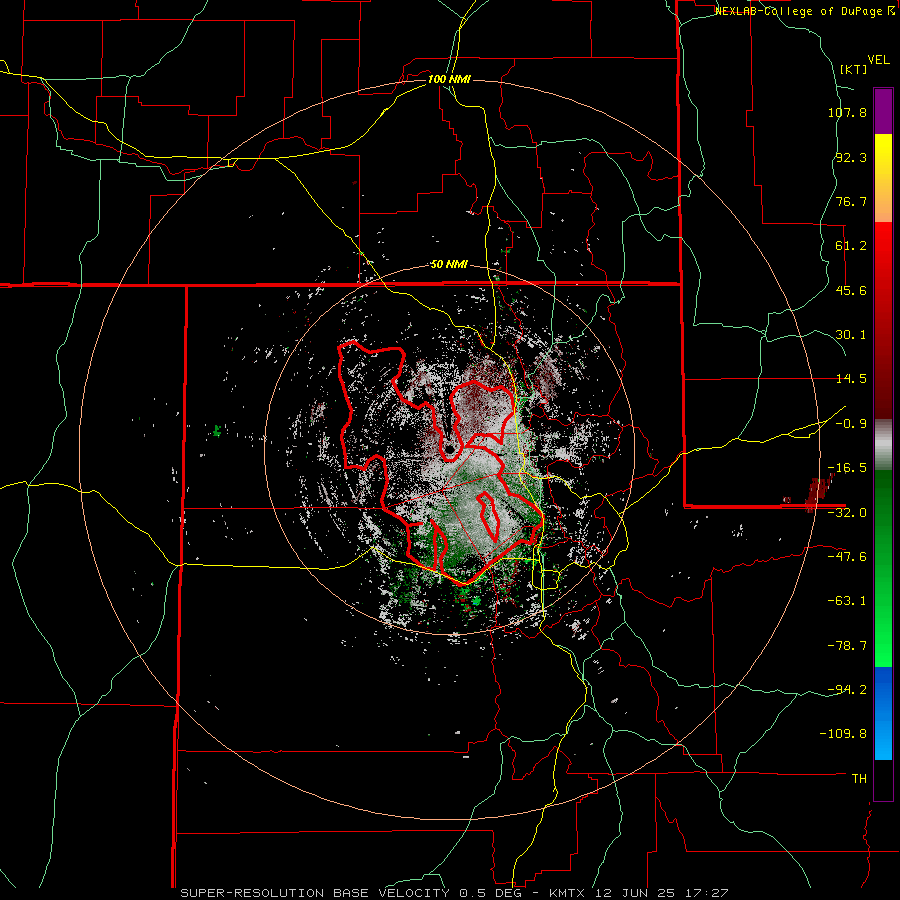This screenshot has width=900, height=900.
Task: Click the -16.5 velocity scale value
Action: tap(847, 468)
